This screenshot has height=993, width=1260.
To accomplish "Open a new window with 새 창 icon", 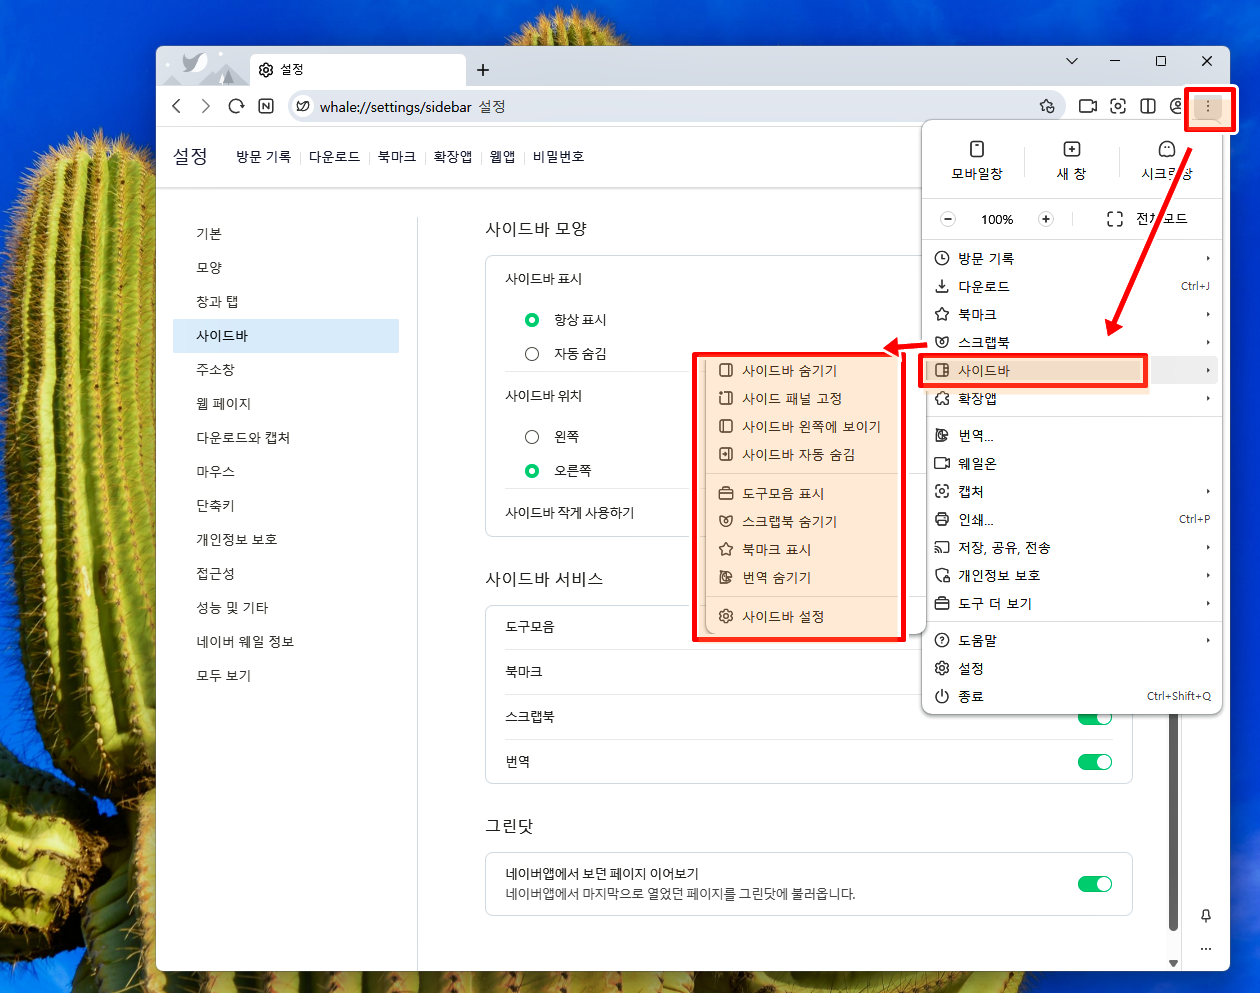I will coord(1071,160).
